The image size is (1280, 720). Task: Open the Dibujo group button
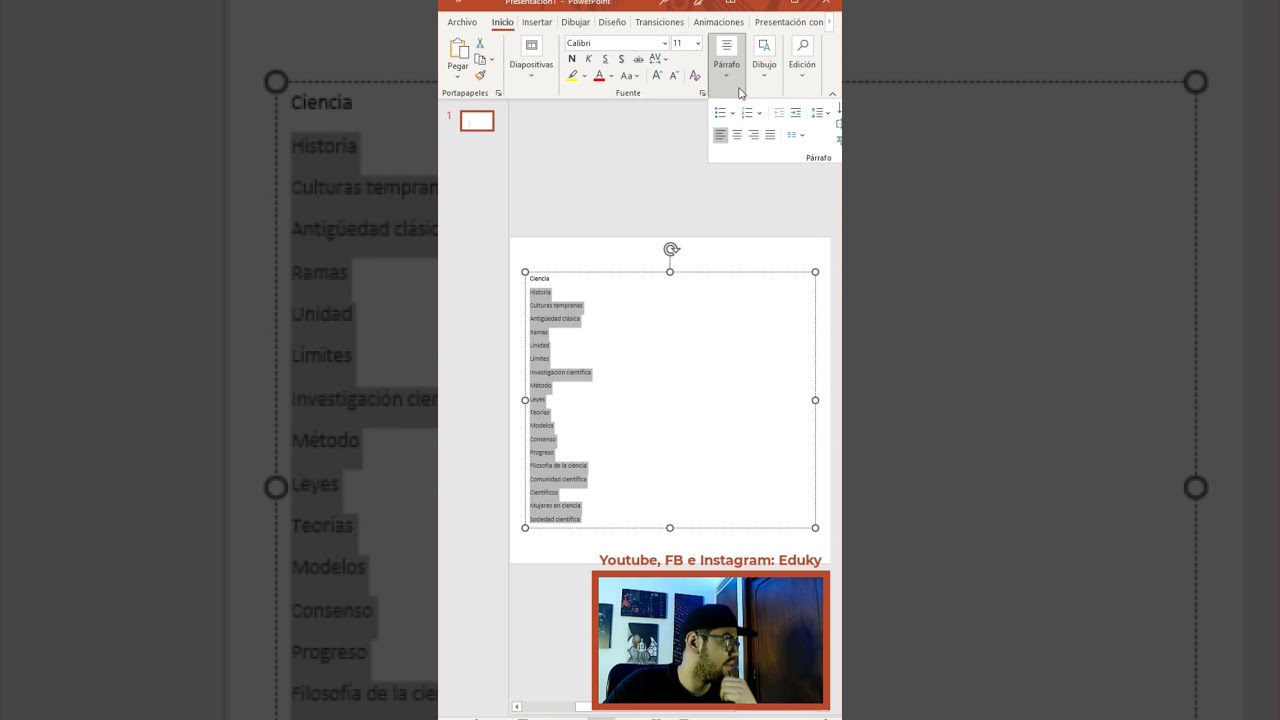[x=764, y=58]
